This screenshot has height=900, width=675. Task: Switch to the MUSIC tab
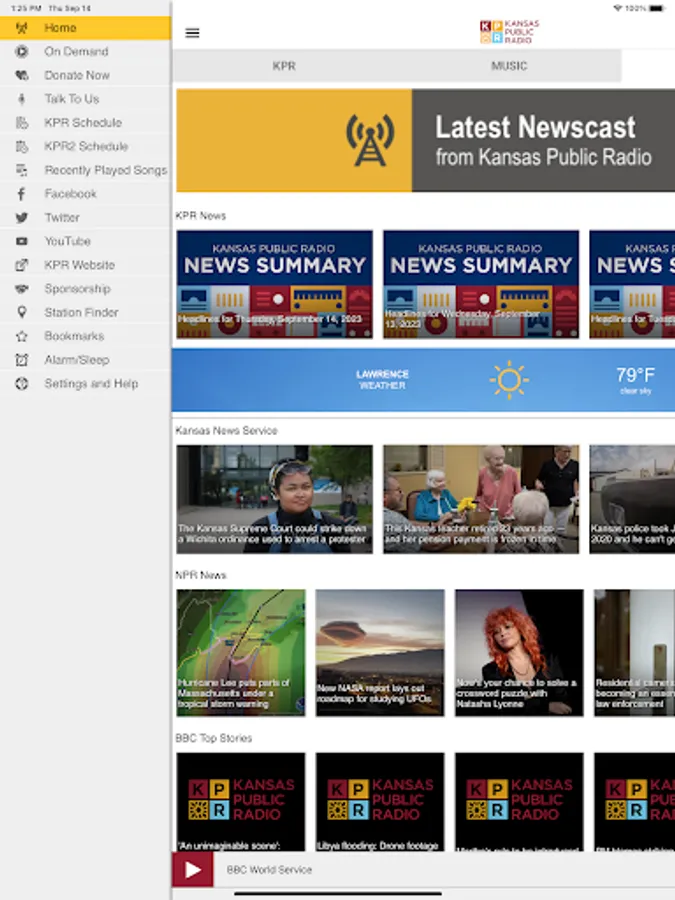[x=509, y=66]
